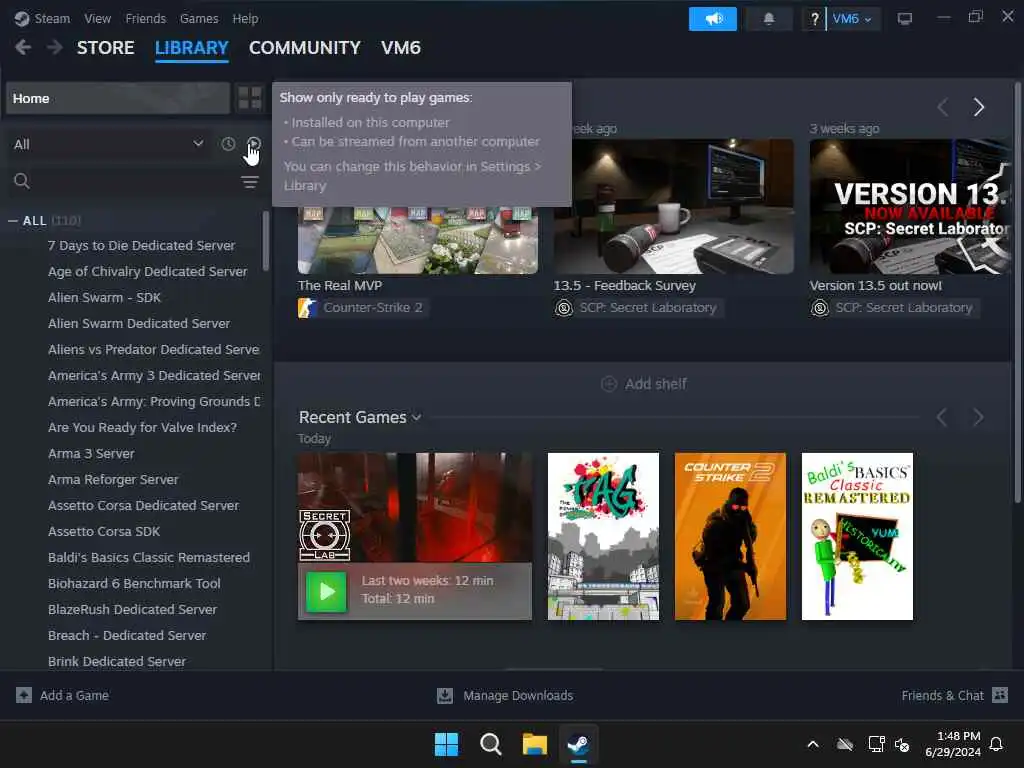
Task: Open the Friends & Chat icon
Action: point(1000,695)
